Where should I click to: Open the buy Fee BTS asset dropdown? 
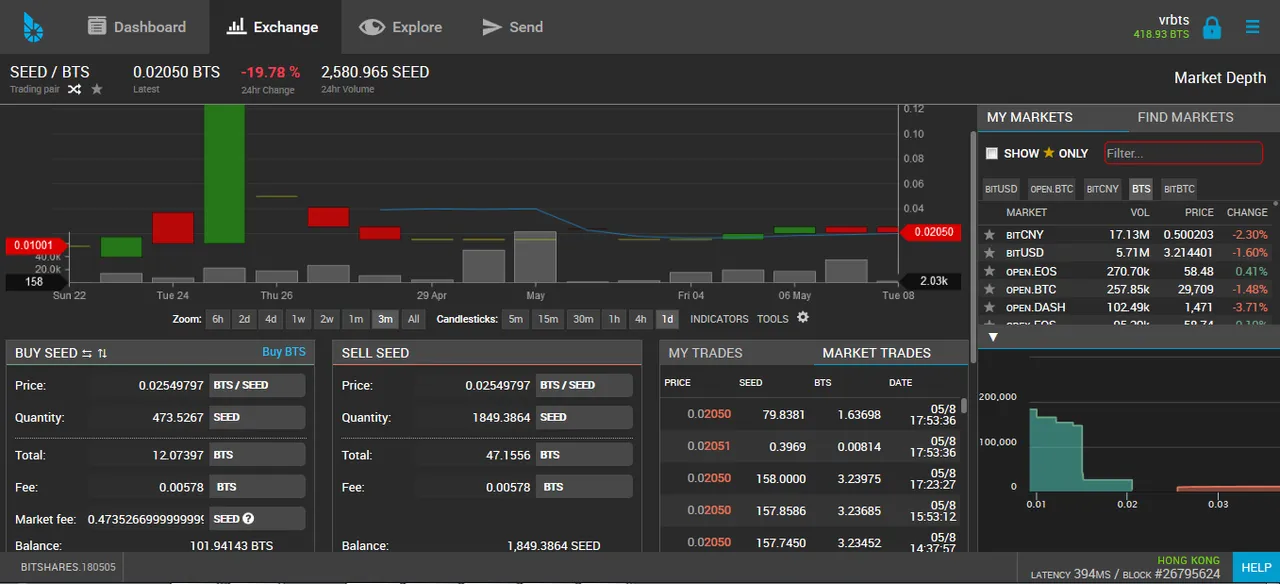click(x=257, y=487)
